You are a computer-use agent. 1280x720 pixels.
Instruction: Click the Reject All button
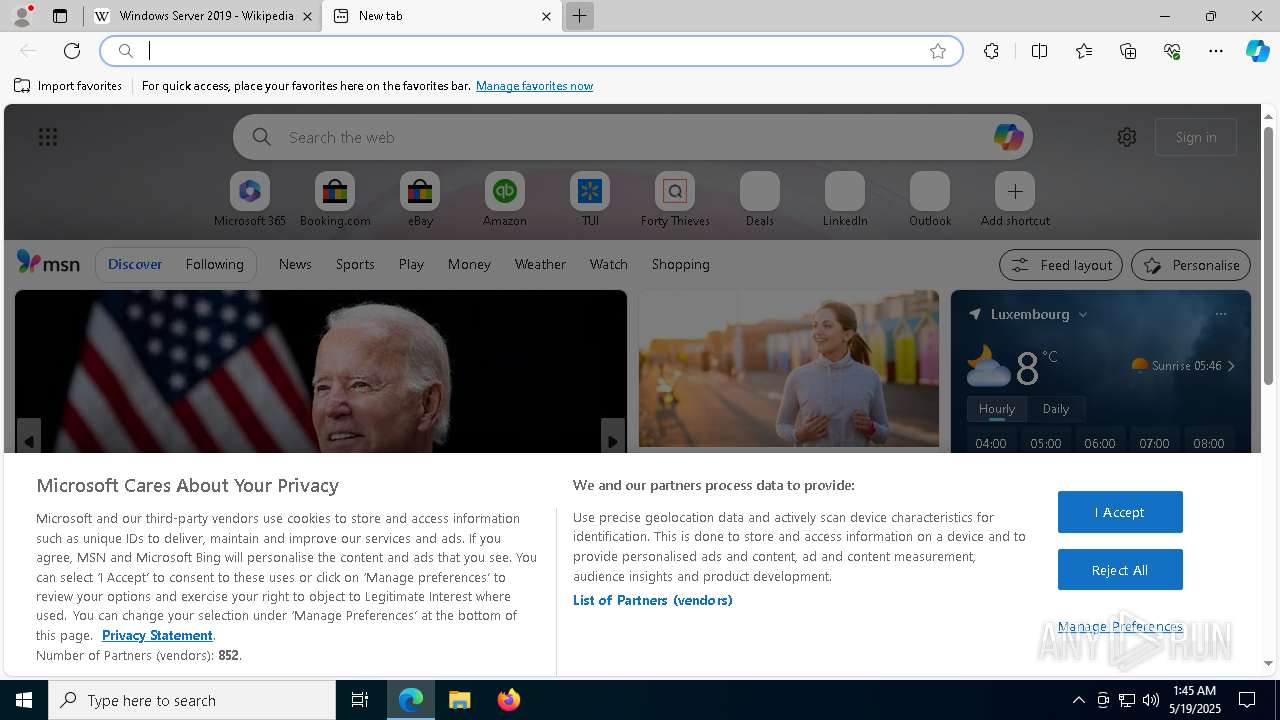1120,570
